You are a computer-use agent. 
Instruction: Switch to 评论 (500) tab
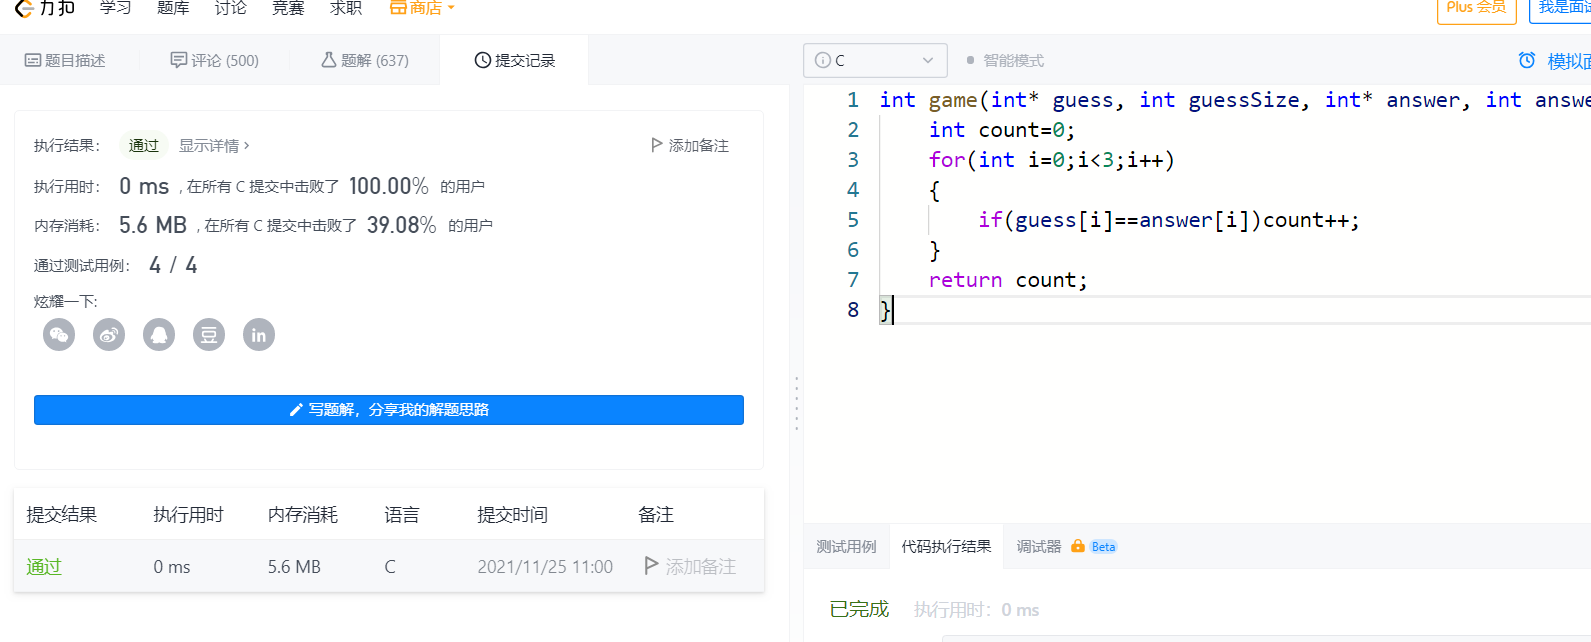(214, 60)
